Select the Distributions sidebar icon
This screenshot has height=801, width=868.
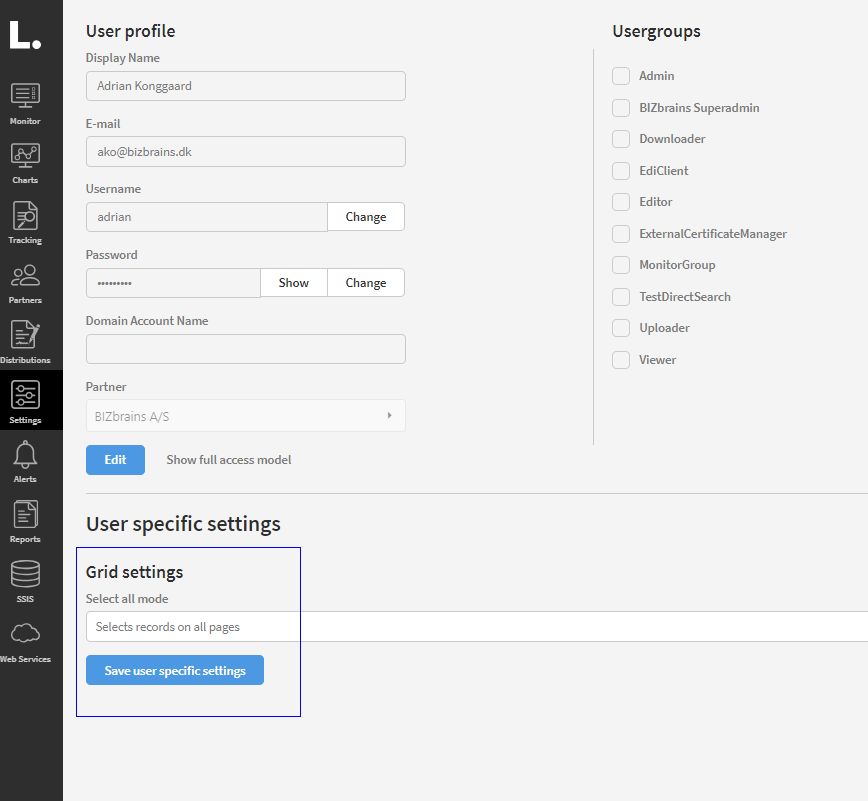tap(25, 336)
